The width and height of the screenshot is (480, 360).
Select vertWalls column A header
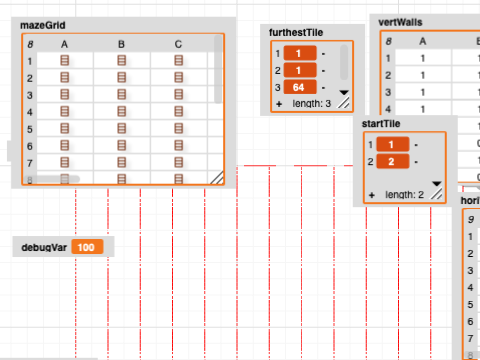[423, 41]
